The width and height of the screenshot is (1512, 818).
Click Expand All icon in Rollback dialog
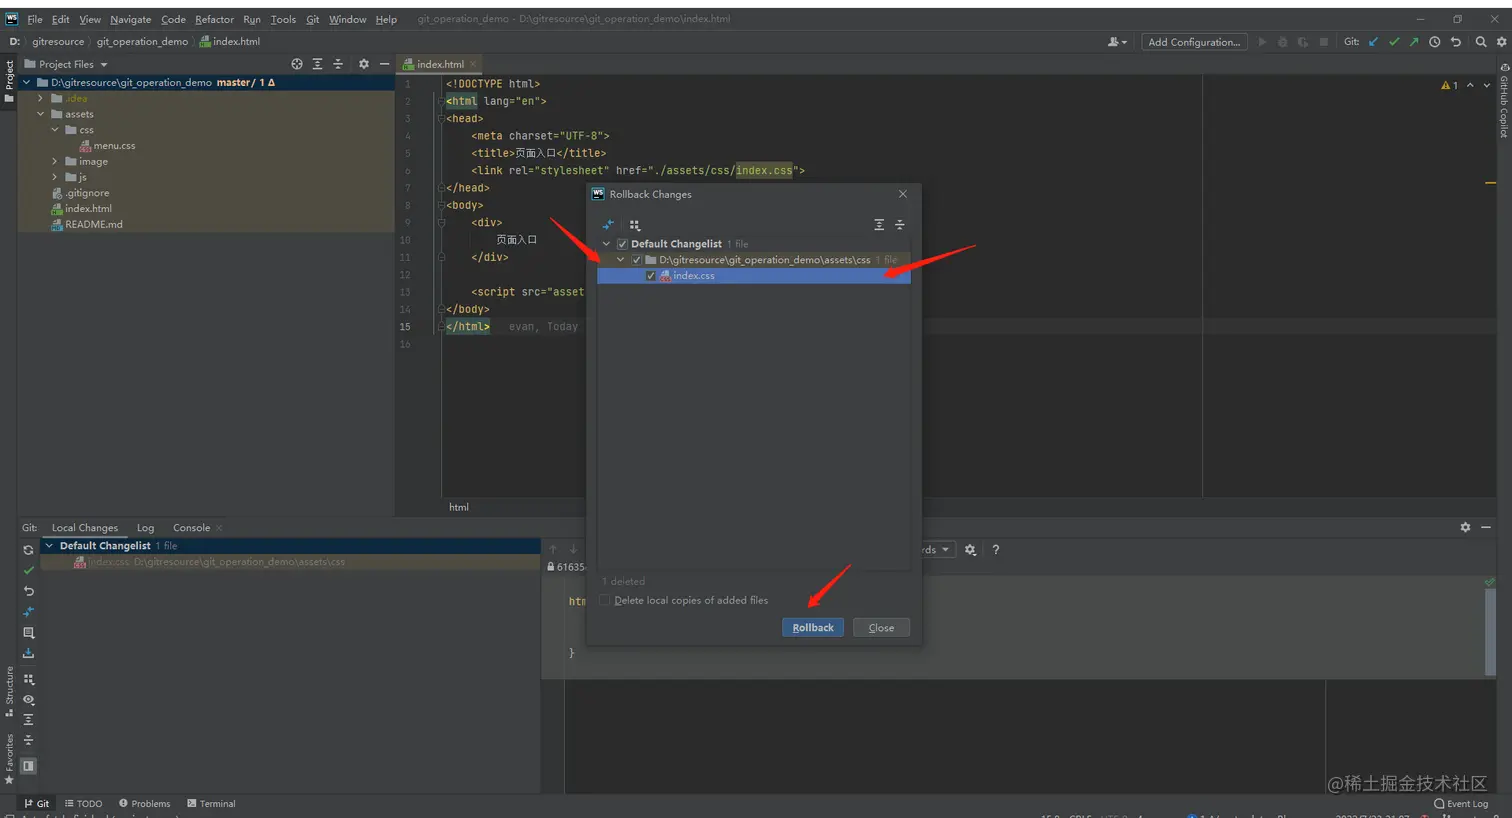tap(879, 225)
